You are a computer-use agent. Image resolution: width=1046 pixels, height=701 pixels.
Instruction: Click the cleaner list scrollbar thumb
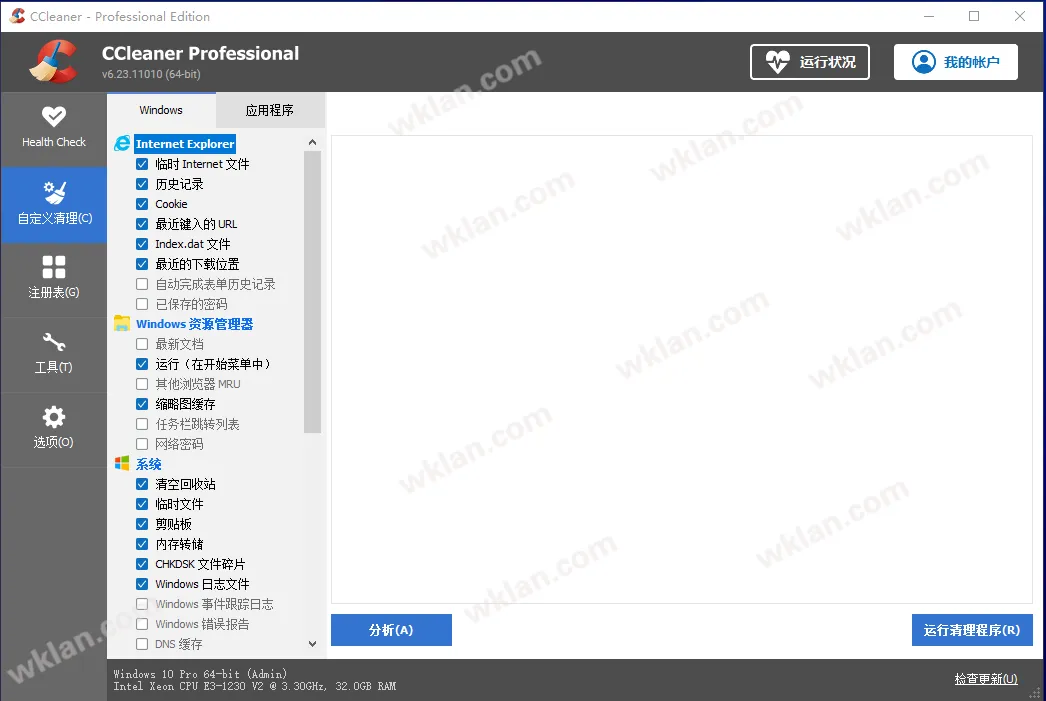312,292
